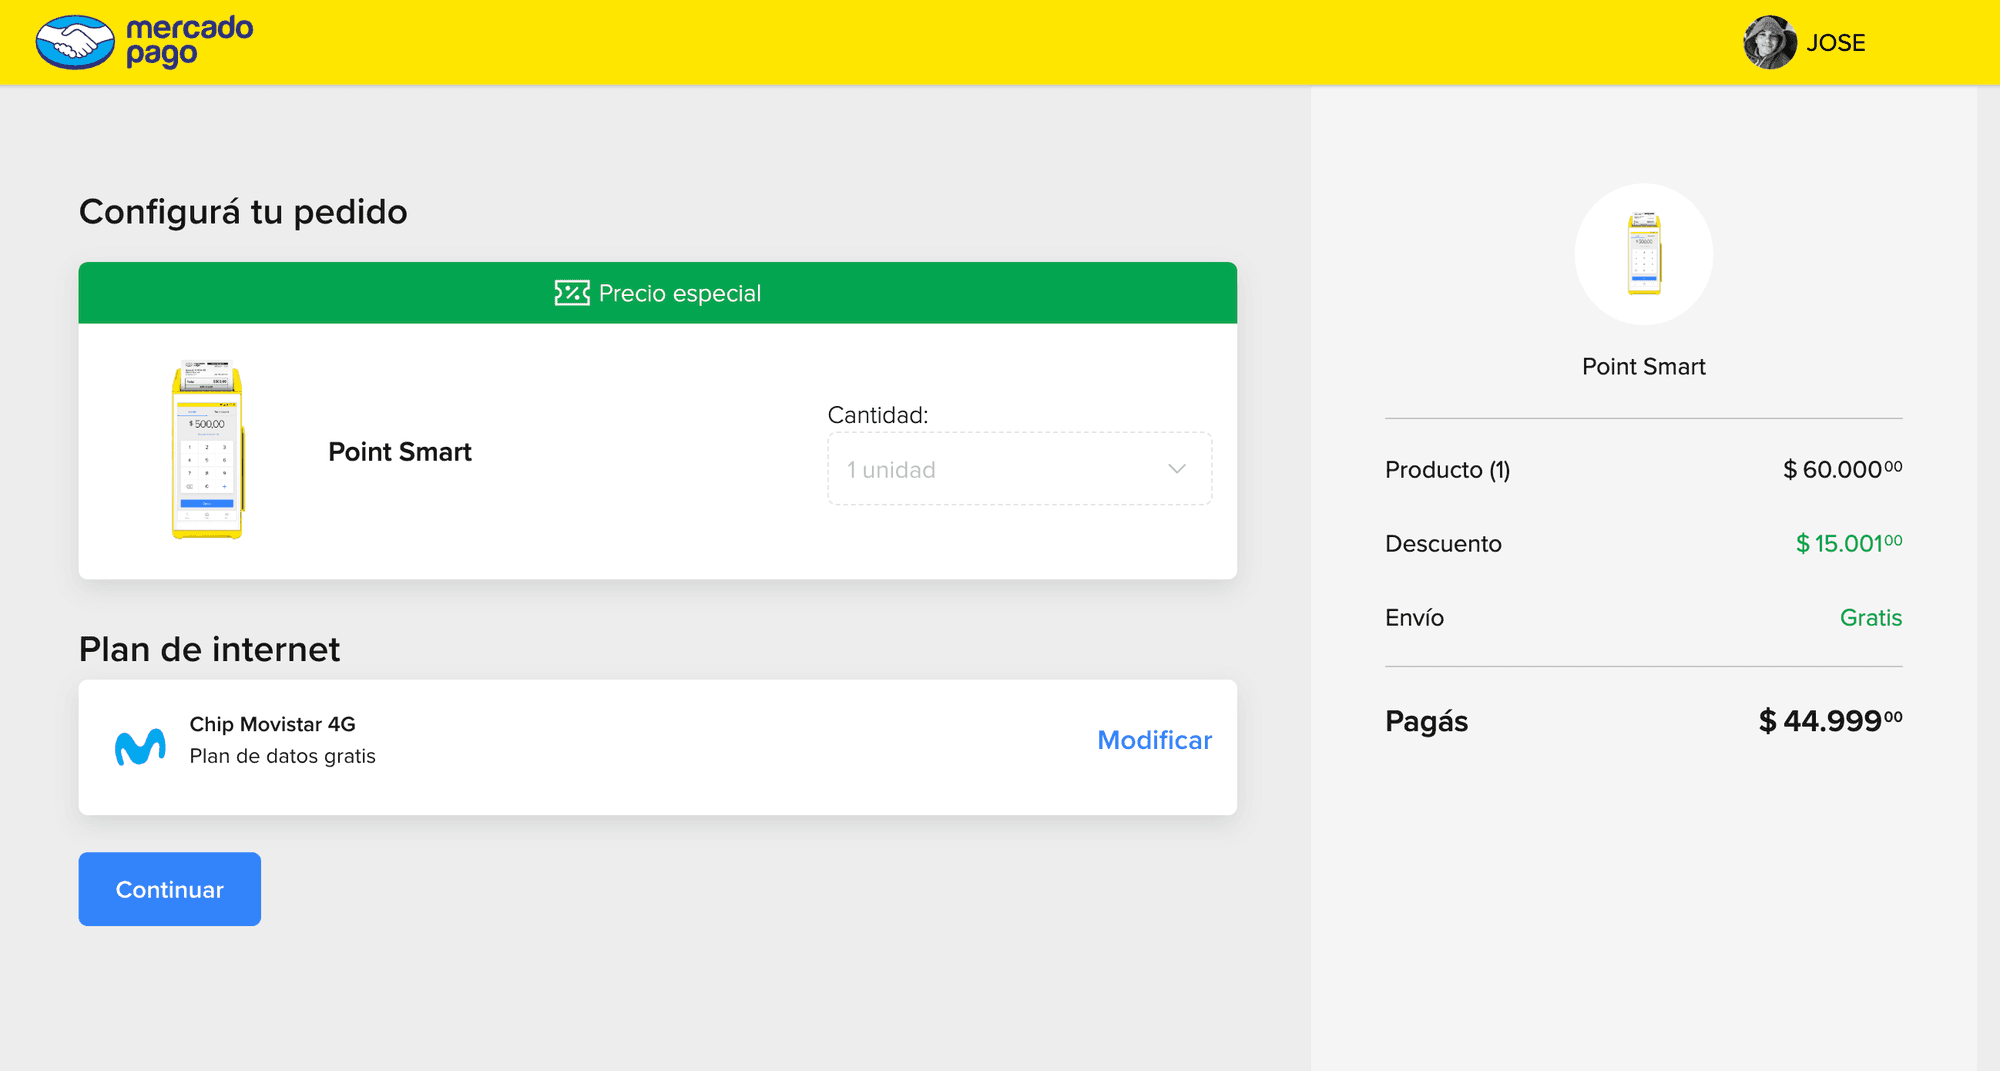The image size is (2000, 1071).
Task: Open the Cantidad '1 unidad' dropdown
Action: pyautogui.click(x=1019, y=469)
